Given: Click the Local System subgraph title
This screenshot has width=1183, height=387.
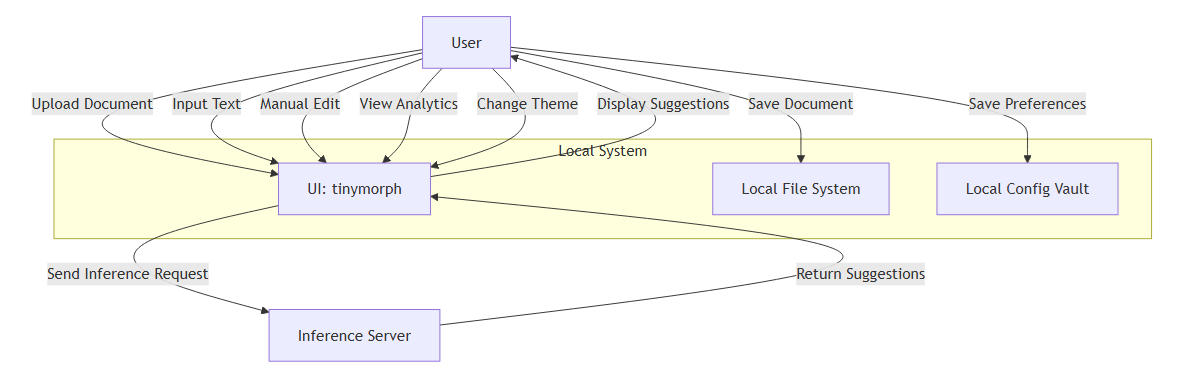Looking at the screenshot, I should [x=603, y=151].
